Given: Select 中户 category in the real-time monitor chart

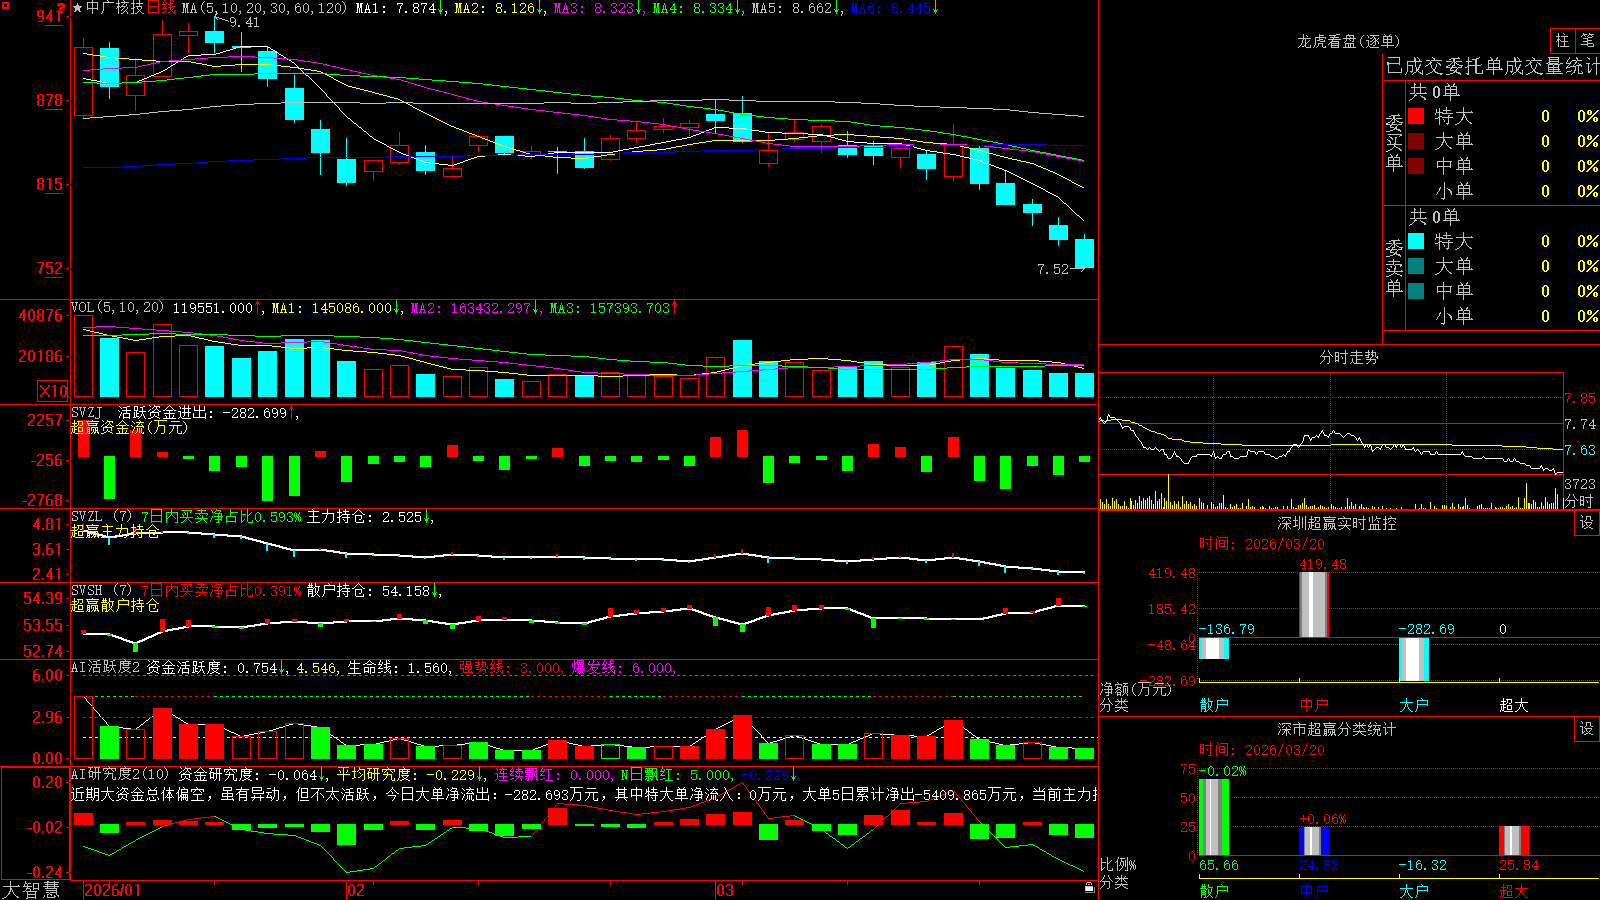Looking at the screenshot, I should click(x=1314, y=705).
